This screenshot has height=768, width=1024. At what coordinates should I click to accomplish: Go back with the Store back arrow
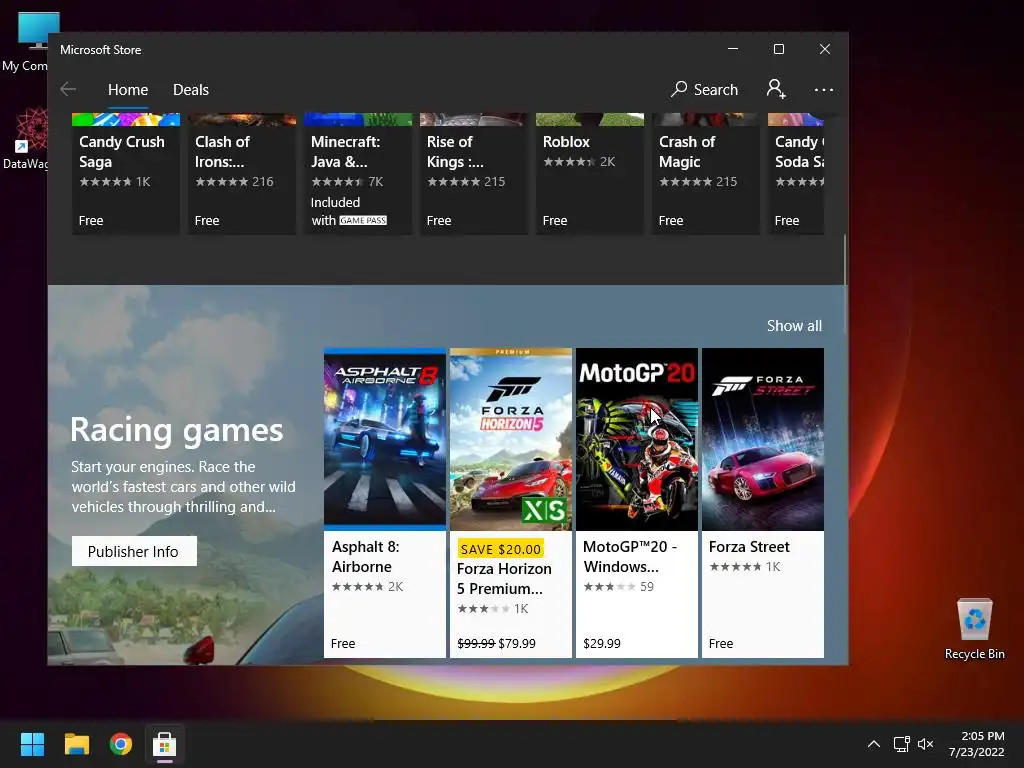point(68,89)
